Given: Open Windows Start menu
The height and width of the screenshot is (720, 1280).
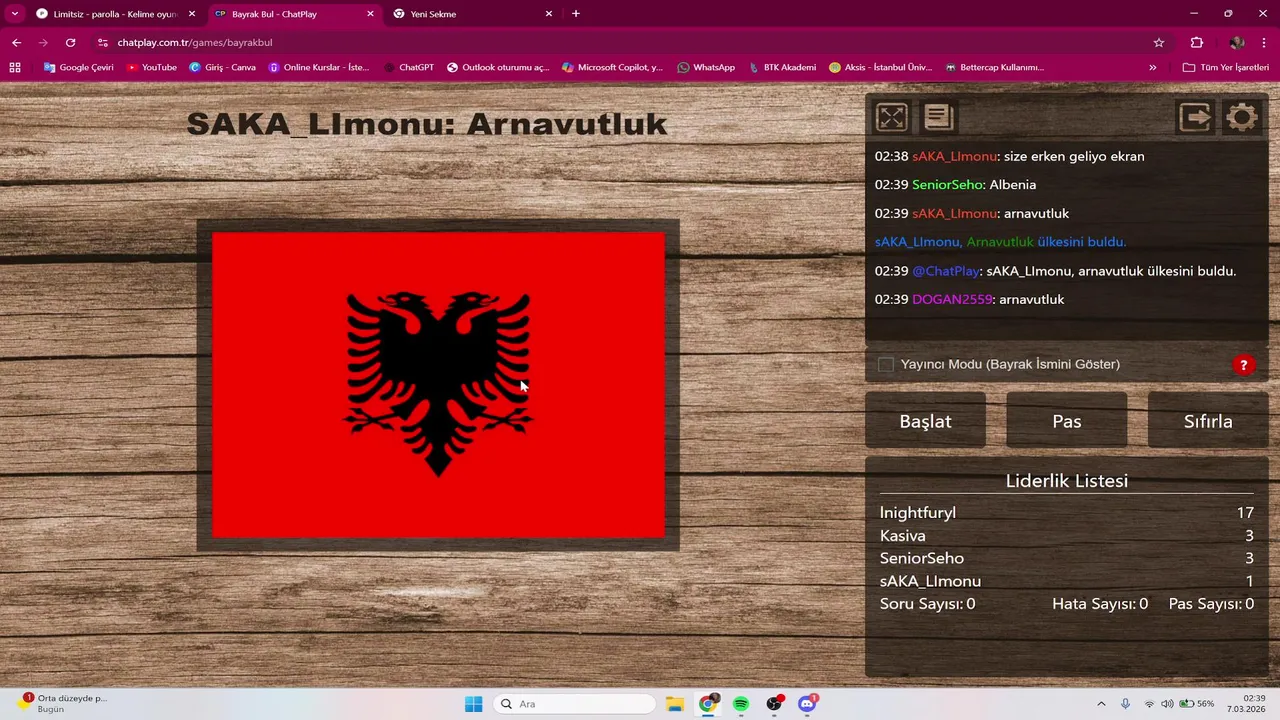Looking at the screenshot, I should click(x=473, y=704).
